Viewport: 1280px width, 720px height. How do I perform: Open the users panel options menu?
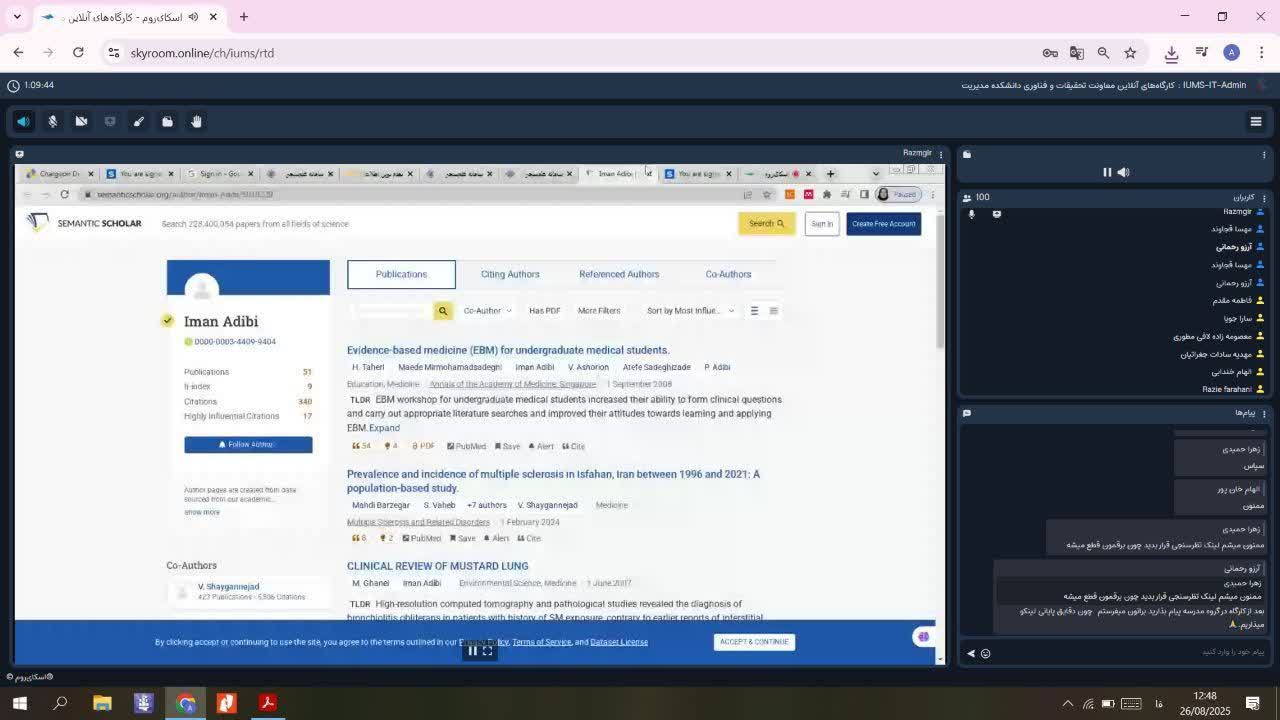pyautogui.click(x=1264, y=197)
